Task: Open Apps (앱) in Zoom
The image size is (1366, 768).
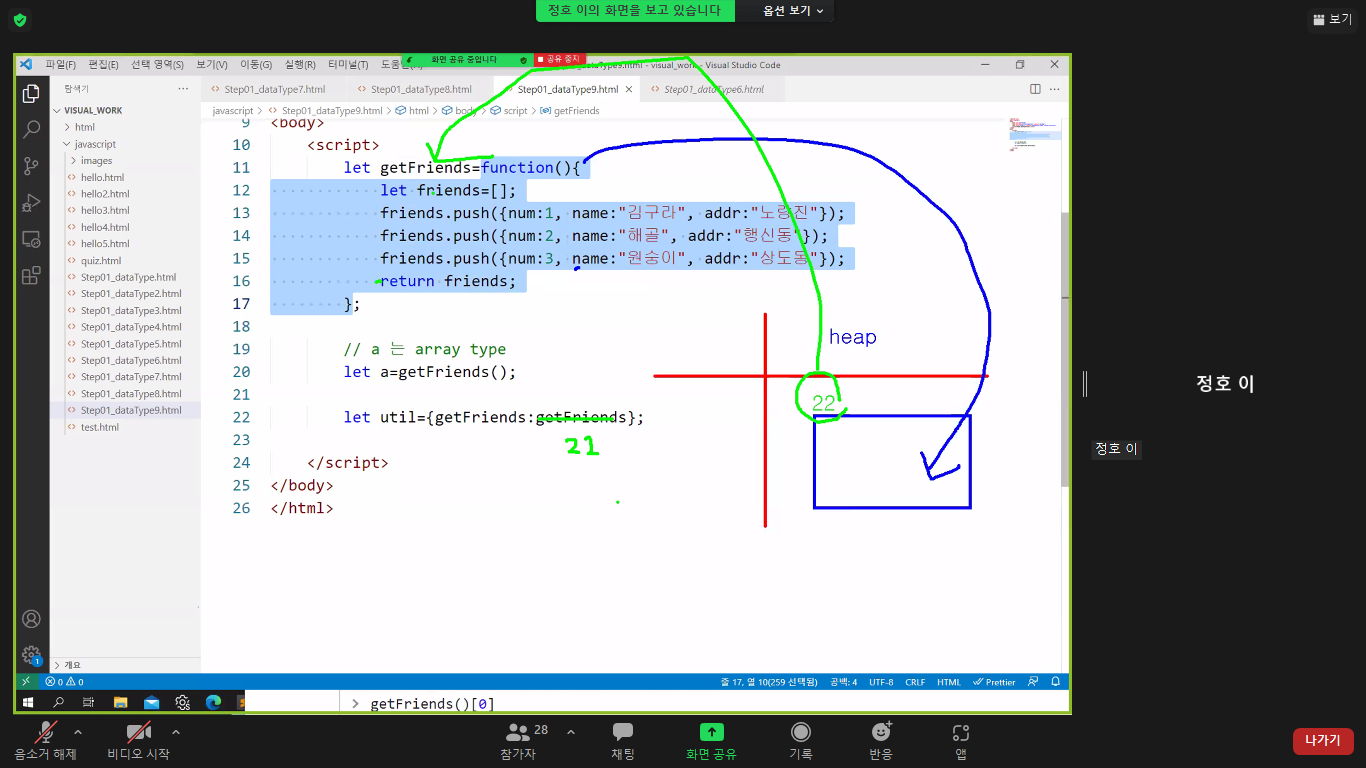Action: pyautogui.click(x=961, y=741)
